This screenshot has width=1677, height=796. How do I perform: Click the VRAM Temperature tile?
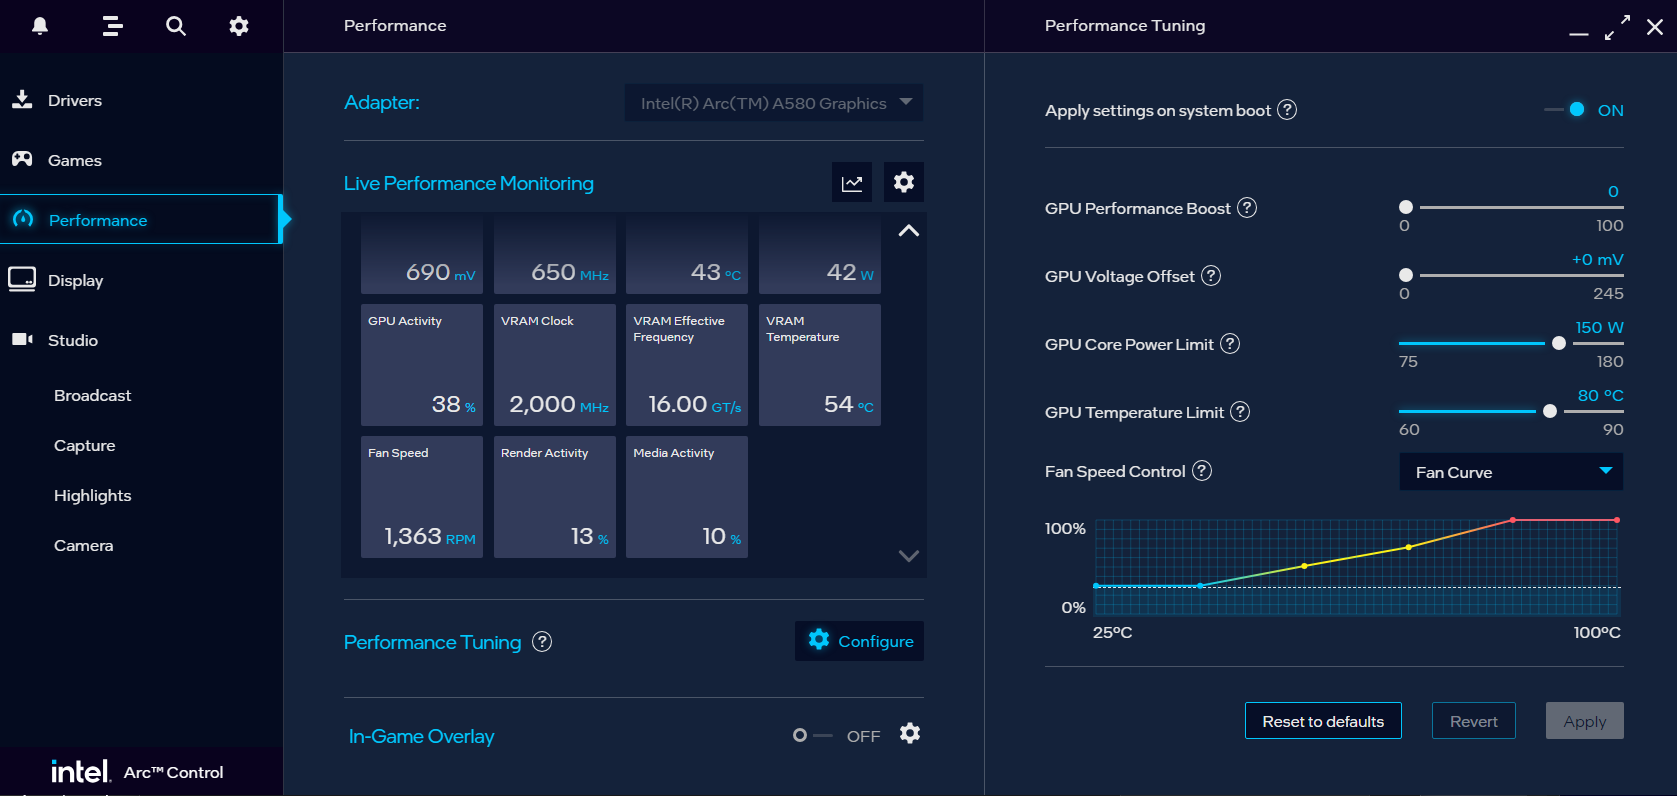click(820, 365)
